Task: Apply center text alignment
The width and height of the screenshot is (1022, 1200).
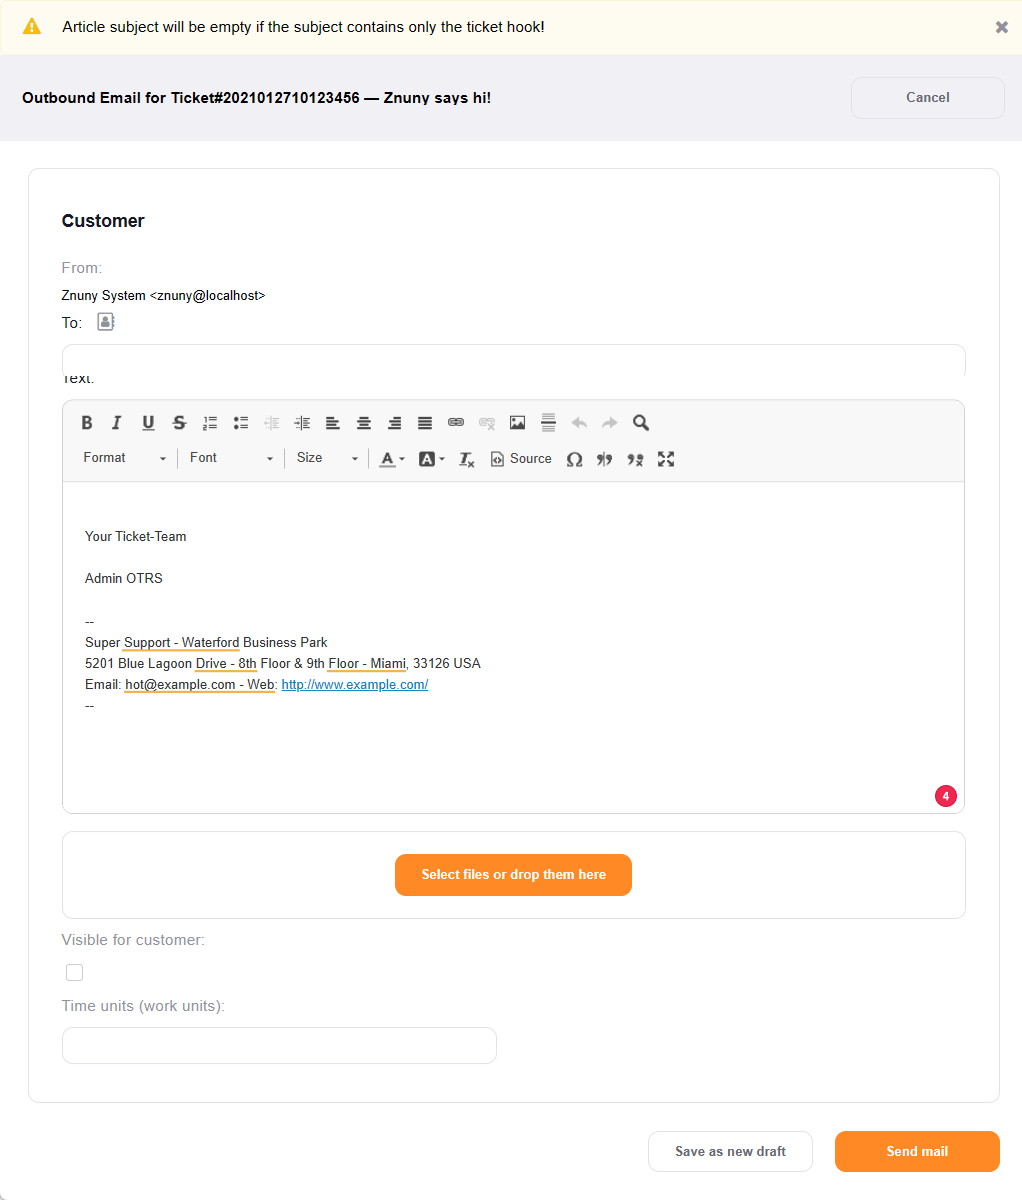Action: (363, 422)
